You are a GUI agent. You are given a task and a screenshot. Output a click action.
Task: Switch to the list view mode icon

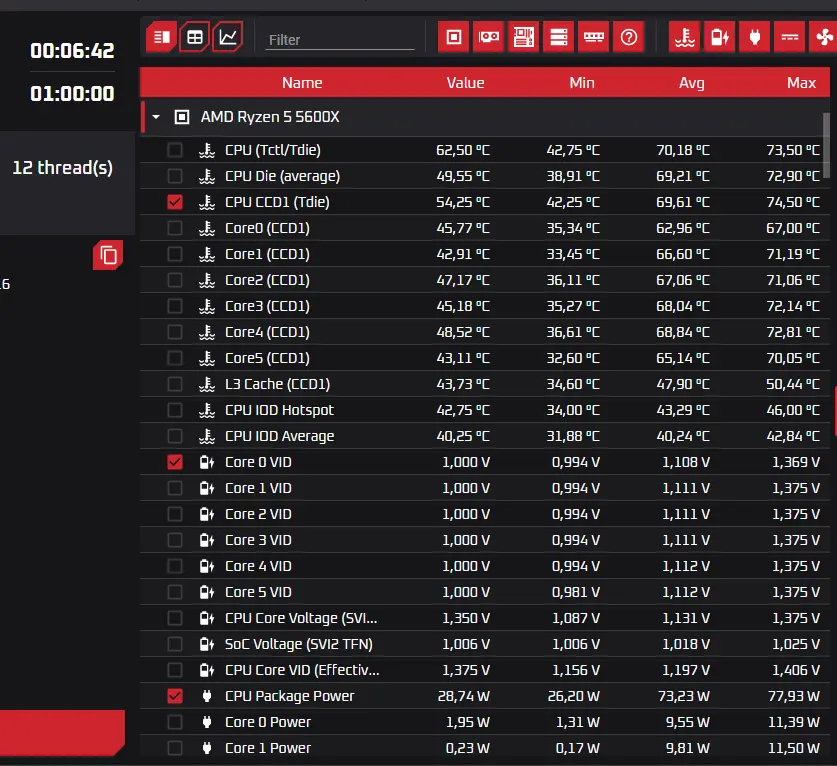161,37
